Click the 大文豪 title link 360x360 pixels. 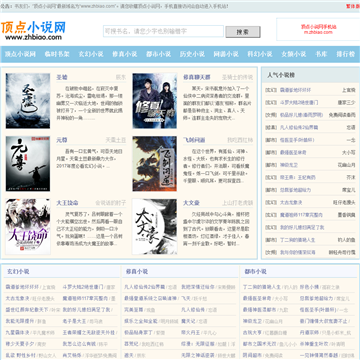tap(191, 203)
